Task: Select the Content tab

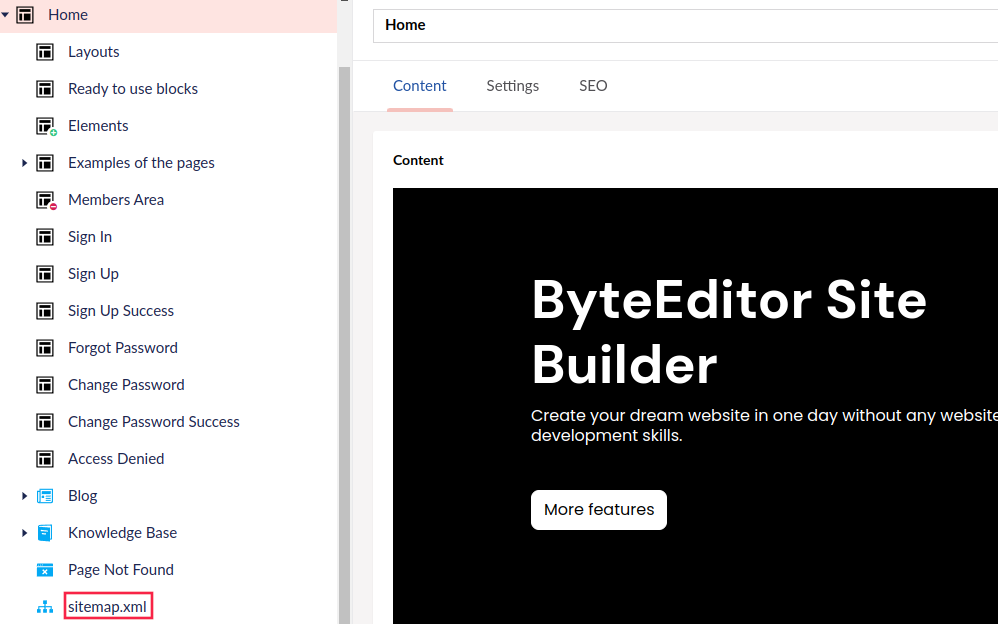Action: (419, 86)
